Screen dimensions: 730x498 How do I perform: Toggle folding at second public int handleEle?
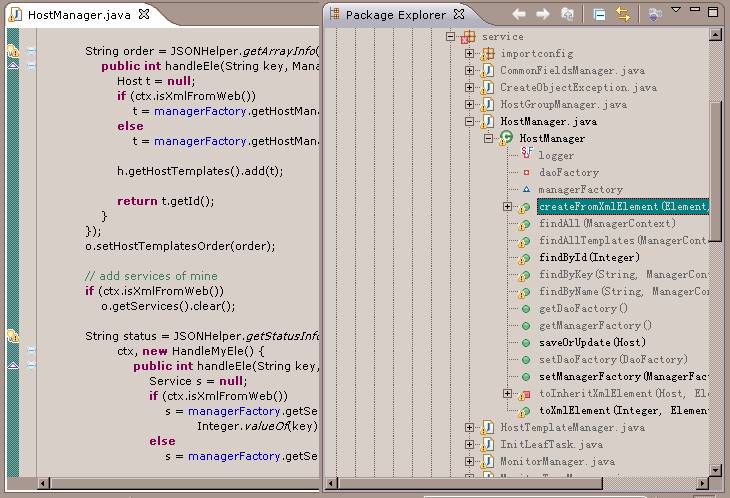[x=31, y=365]
